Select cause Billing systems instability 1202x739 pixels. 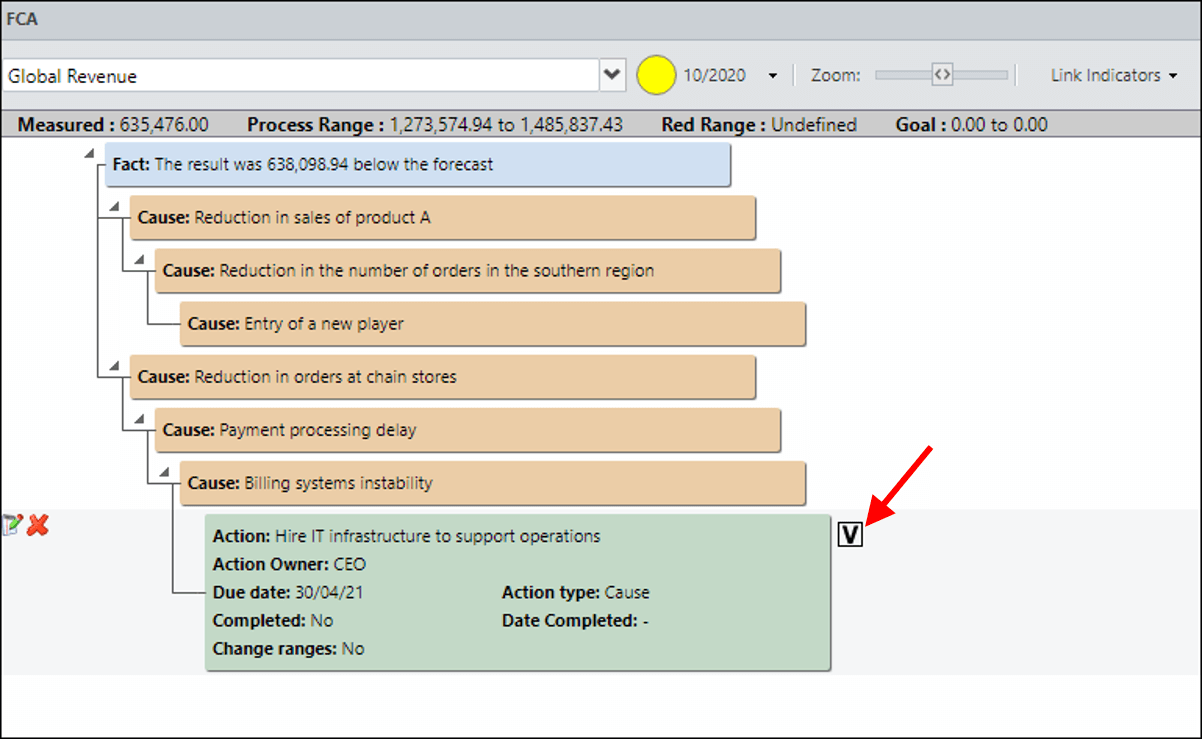[x=493, y=483]
